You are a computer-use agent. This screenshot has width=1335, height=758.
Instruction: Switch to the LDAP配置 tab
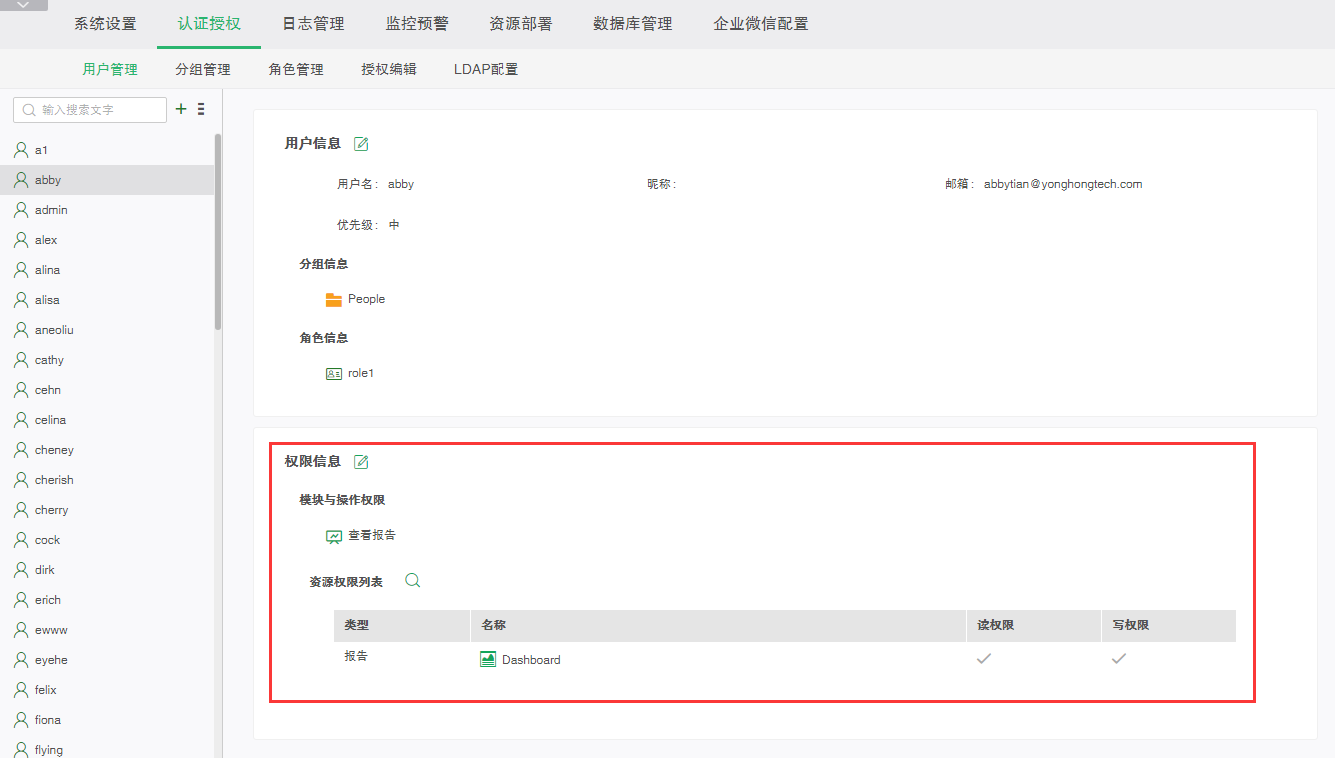pos(486,69)
